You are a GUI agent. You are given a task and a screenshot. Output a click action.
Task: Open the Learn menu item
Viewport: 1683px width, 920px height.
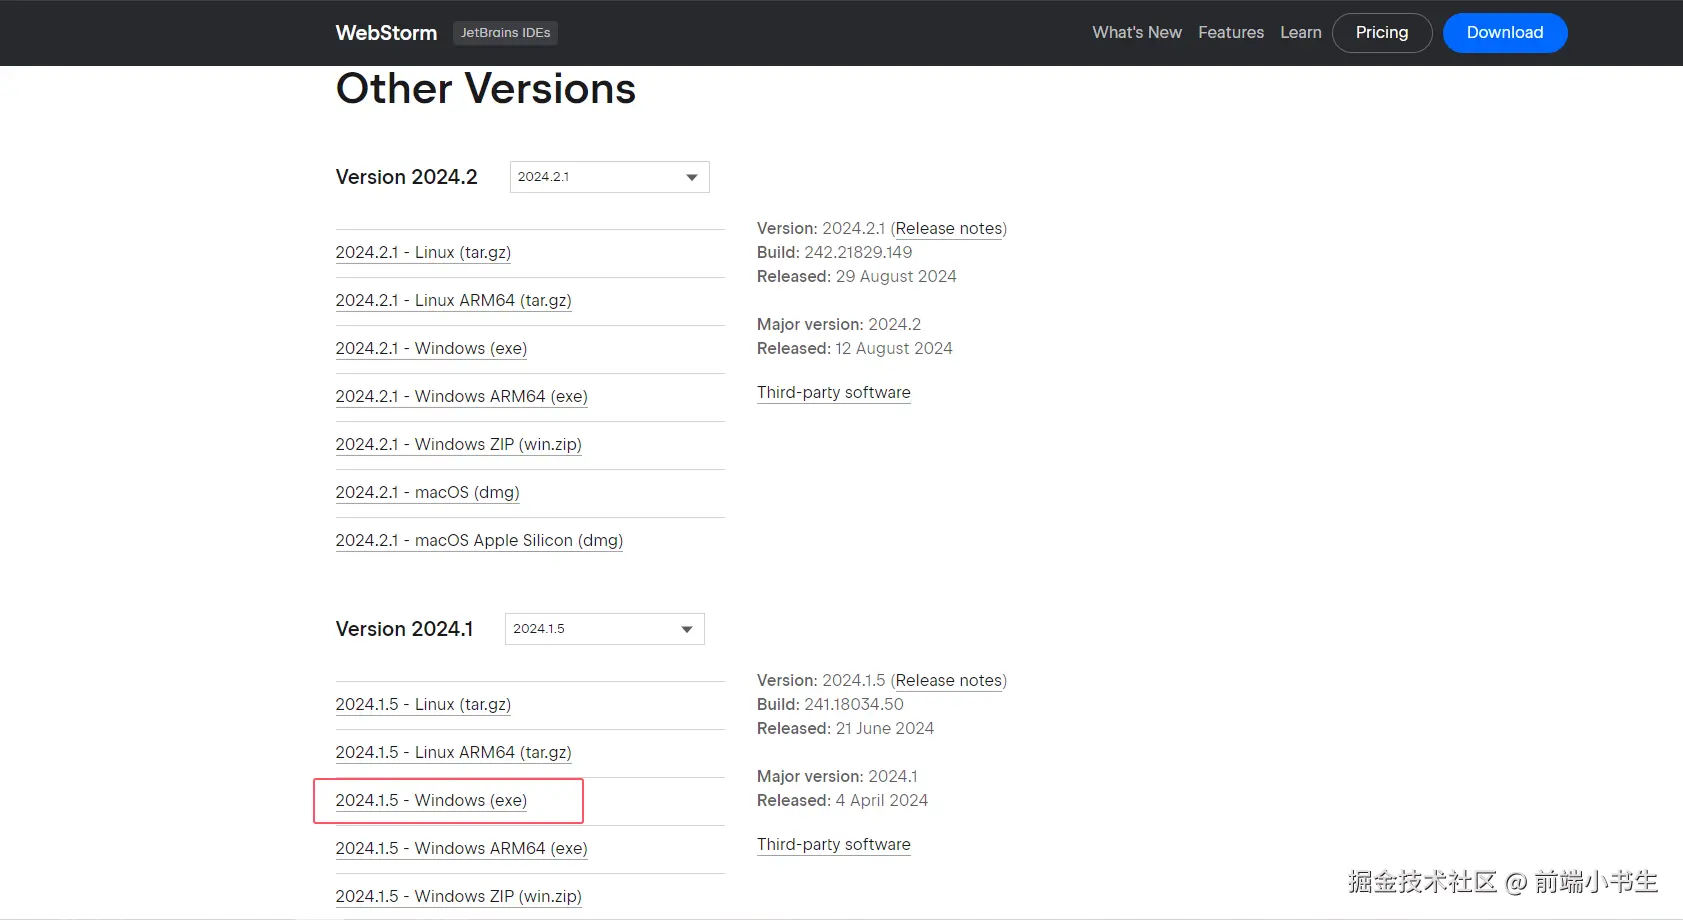[1301, 33]
